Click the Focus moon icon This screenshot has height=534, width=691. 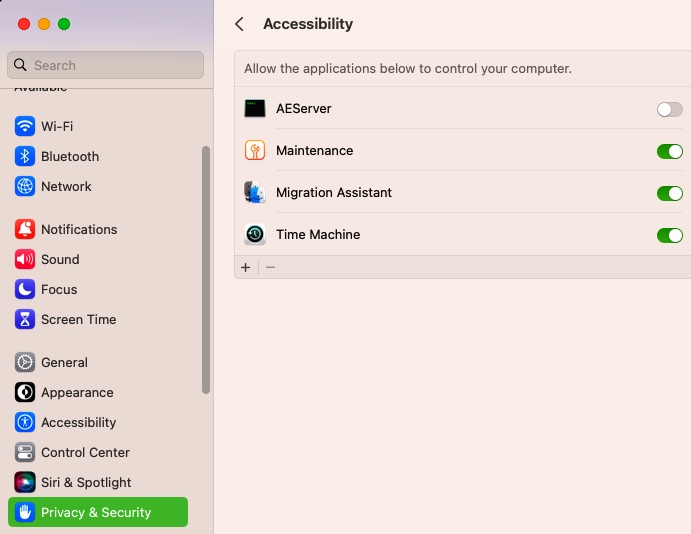25,289
